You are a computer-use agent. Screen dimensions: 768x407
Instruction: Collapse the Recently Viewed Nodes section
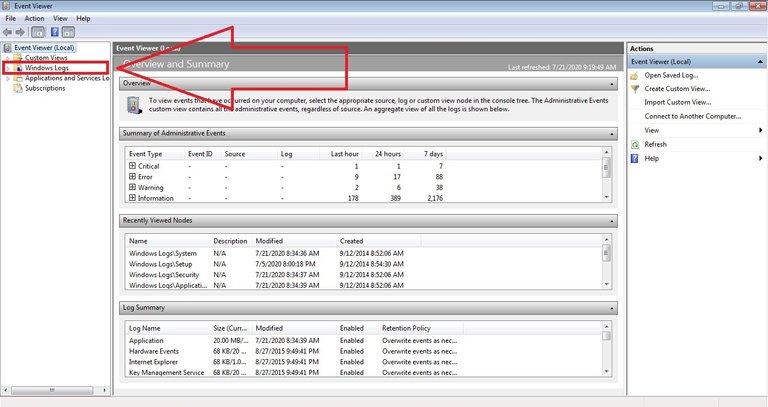tap(612, 221)
